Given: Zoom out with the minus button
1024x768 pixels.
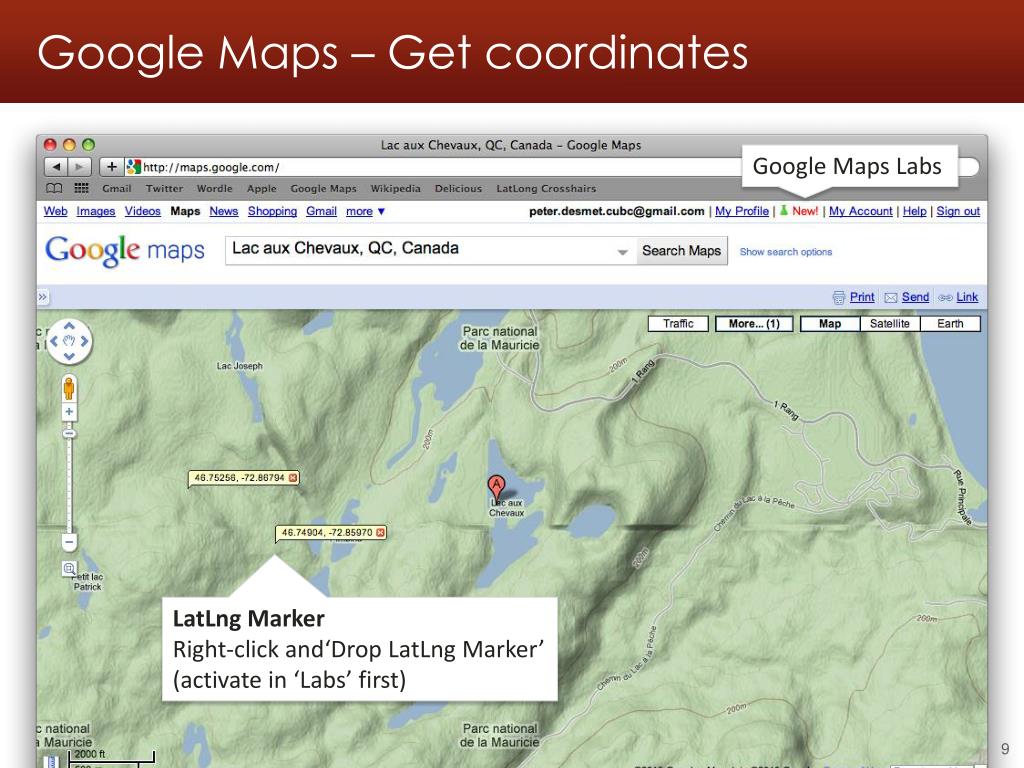Looking at the screenshot, I should 69,541.
